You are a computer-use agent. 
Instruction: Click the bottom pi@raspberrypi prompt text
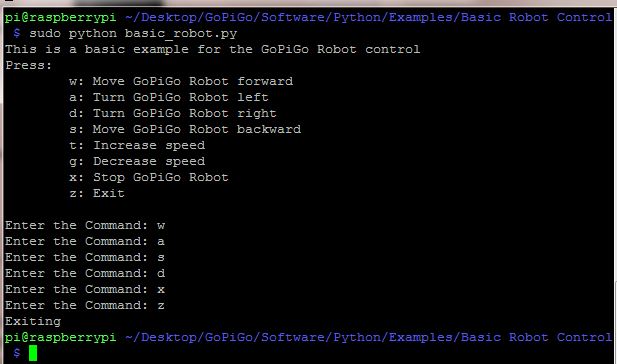[x=61, y=338]
